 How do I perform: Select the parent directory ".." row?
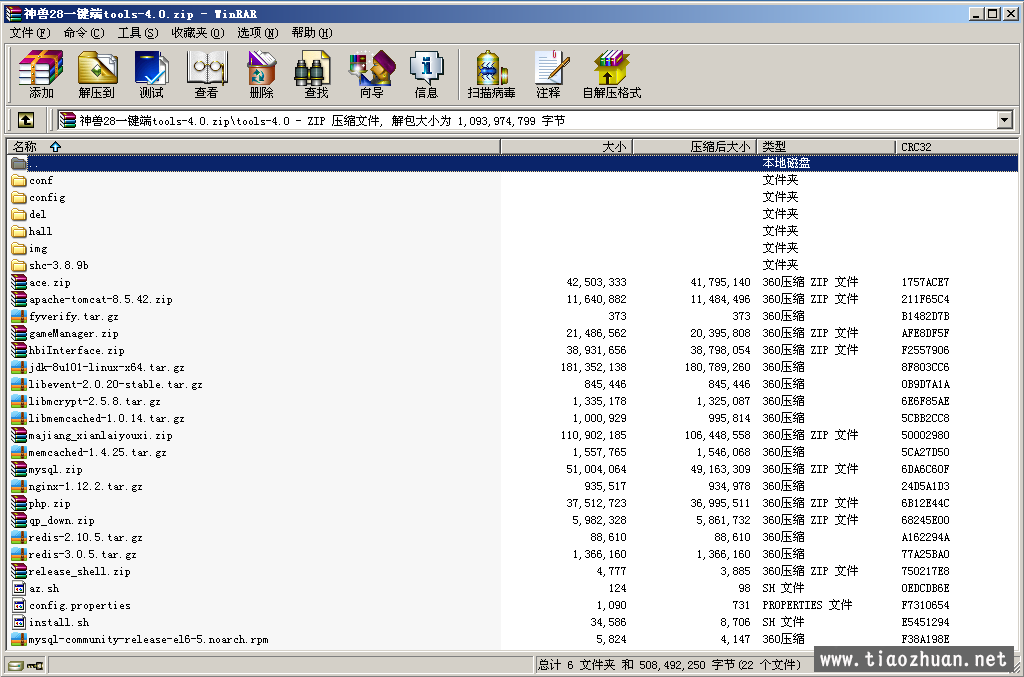point(513,163)
